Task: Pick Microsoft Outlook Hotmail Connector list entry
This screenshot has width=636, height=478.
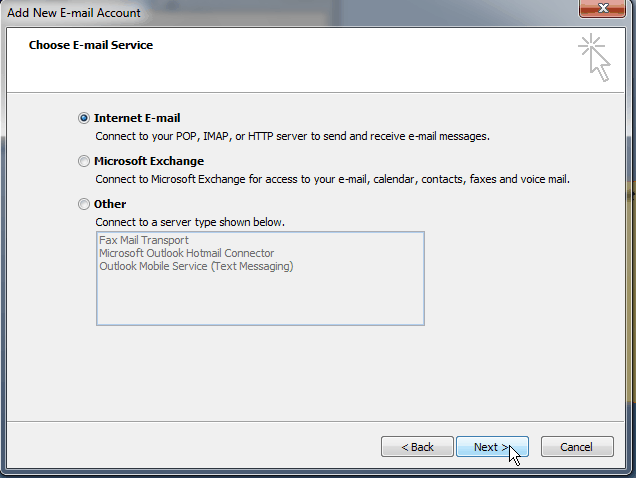Action: pyautogui.click(x=186, y=253)
